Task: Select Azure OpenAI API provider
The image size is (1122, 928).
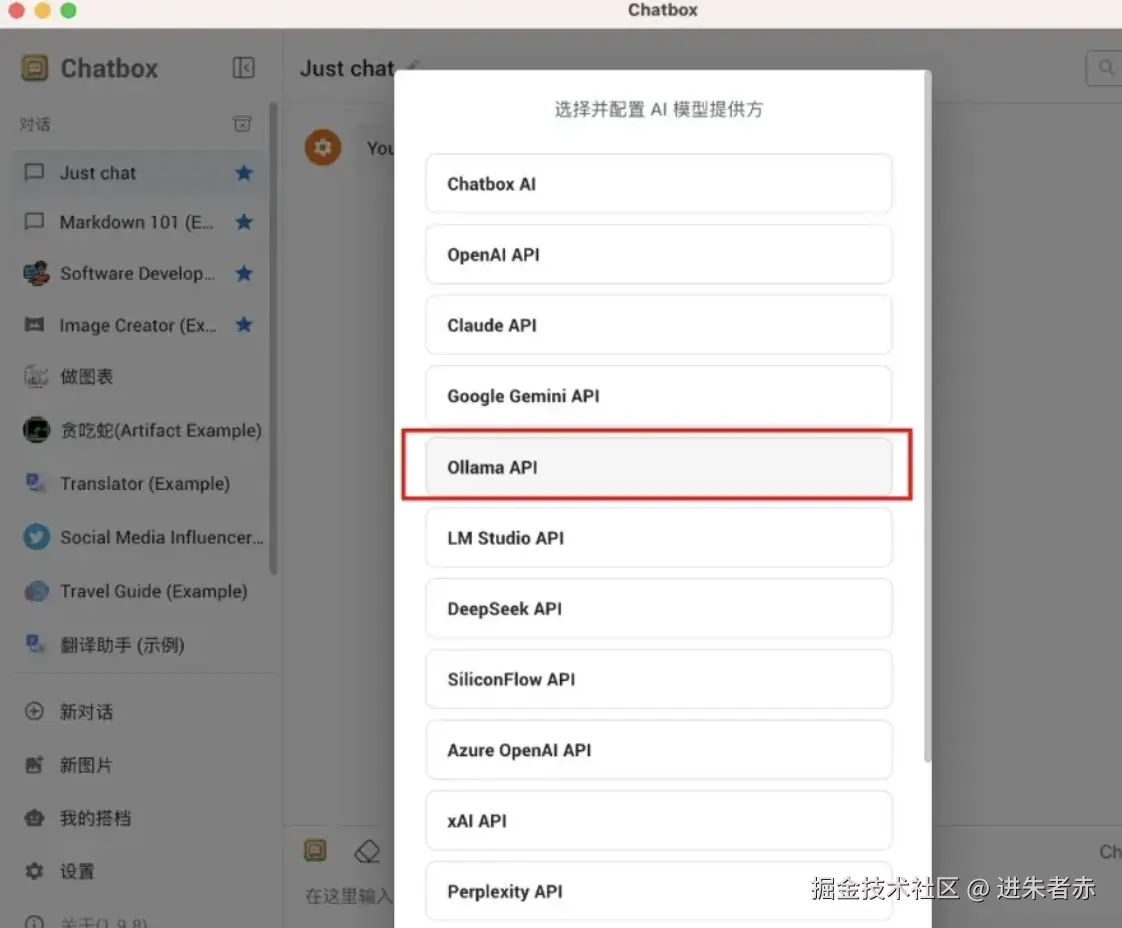Action: 658,750
